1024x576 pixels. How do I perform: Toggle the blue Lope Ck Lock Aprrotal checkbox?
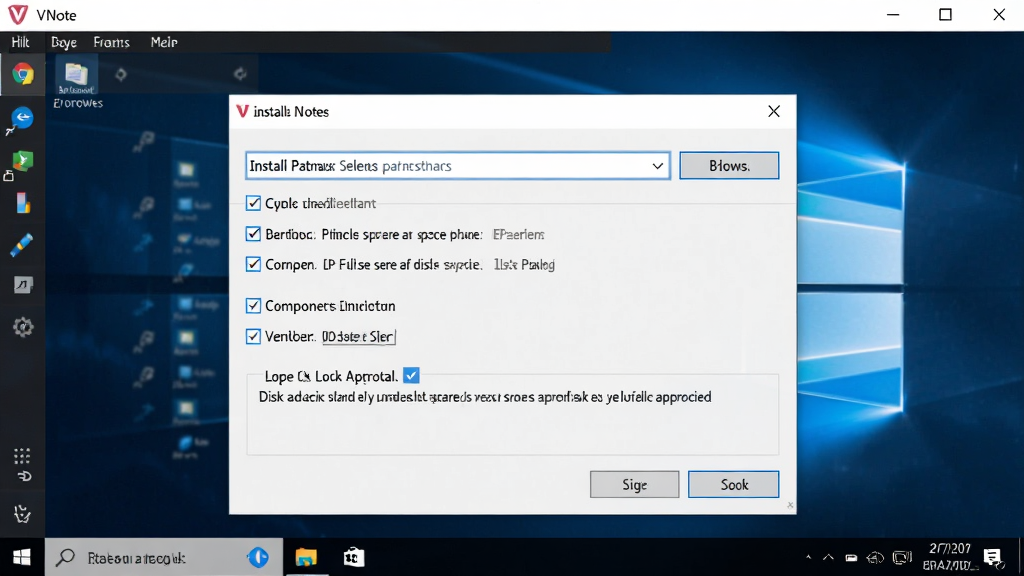pyautogui.click(x=411, y=376)
